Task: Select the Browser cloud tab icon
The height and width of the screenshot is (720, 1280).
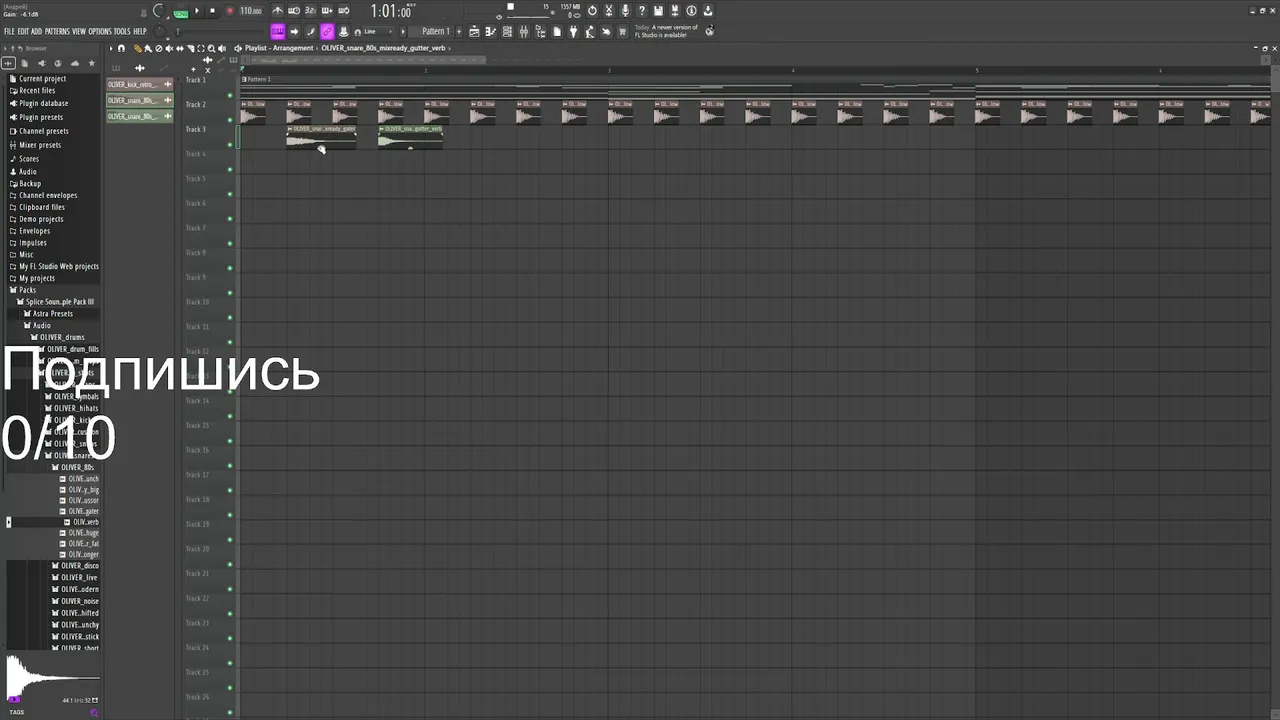Action: point(75,63)
